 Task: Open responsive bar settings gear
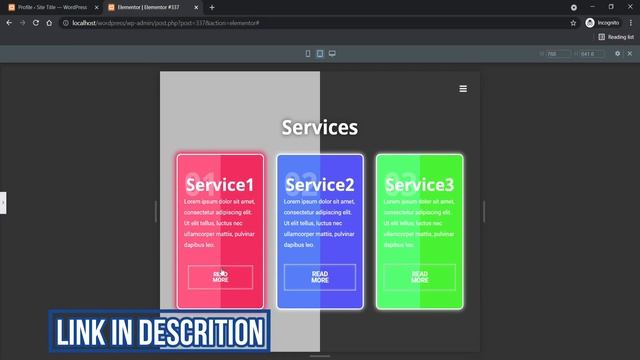click(618, 53)
